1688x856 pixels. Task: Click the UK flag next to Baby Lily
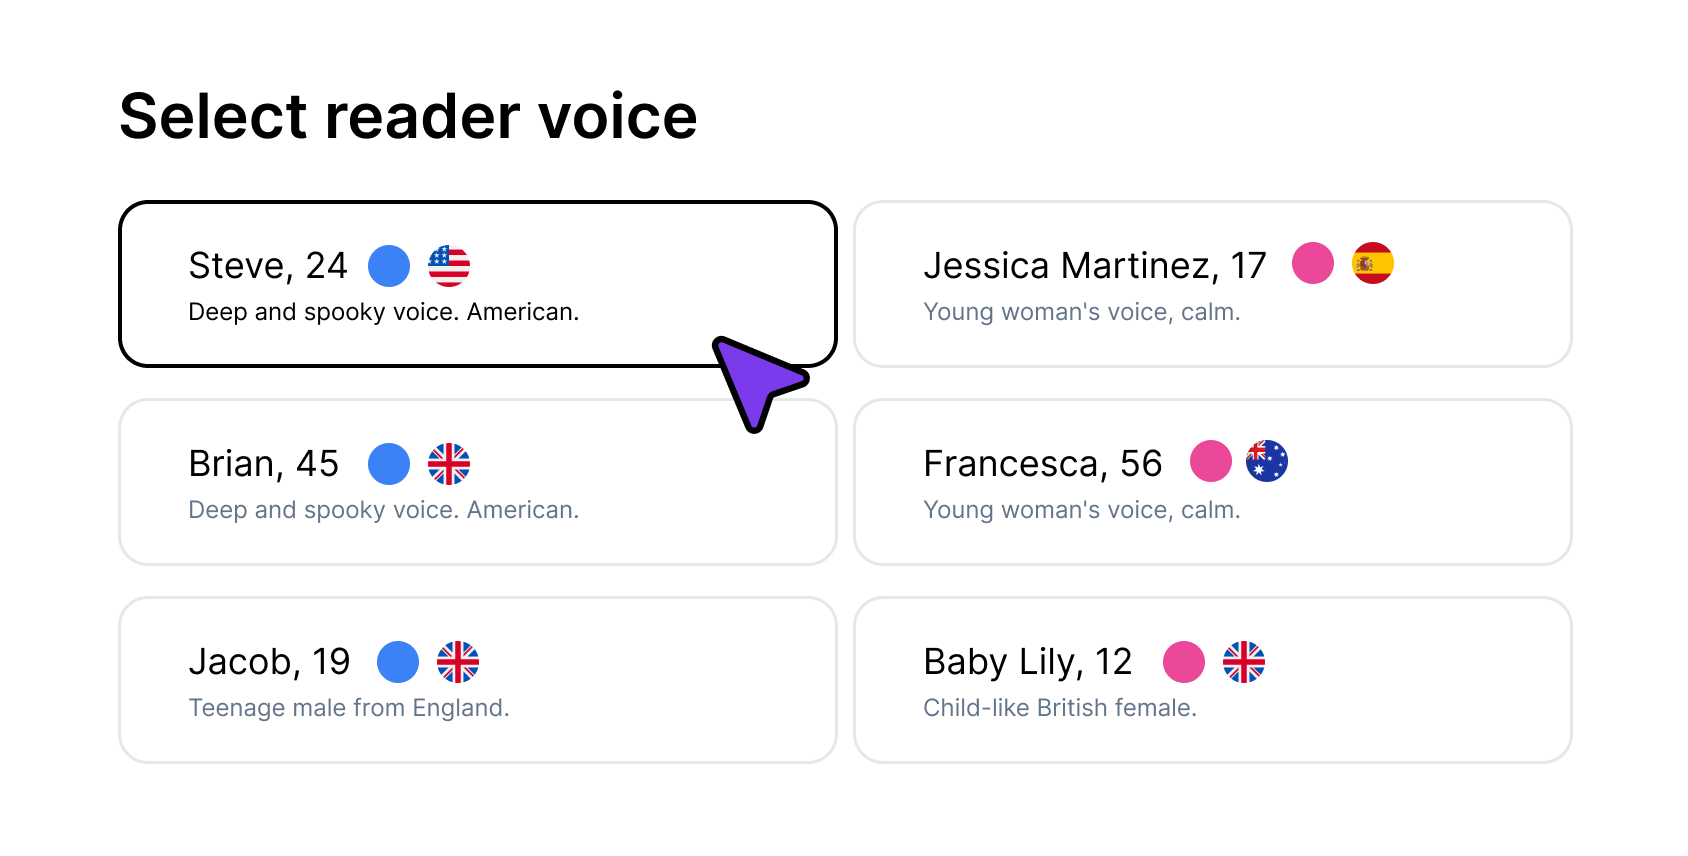point(1243,661)
